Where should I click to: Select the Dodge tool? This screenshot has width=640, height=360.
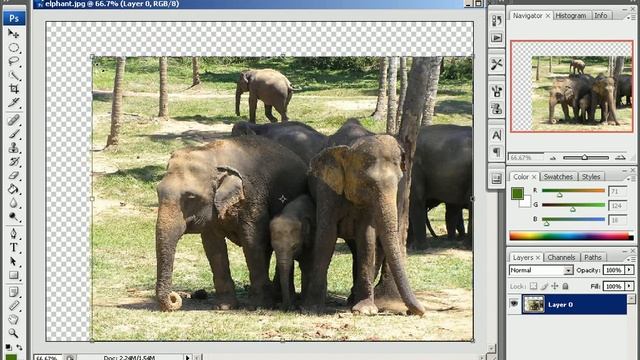[x=13, y=217]
